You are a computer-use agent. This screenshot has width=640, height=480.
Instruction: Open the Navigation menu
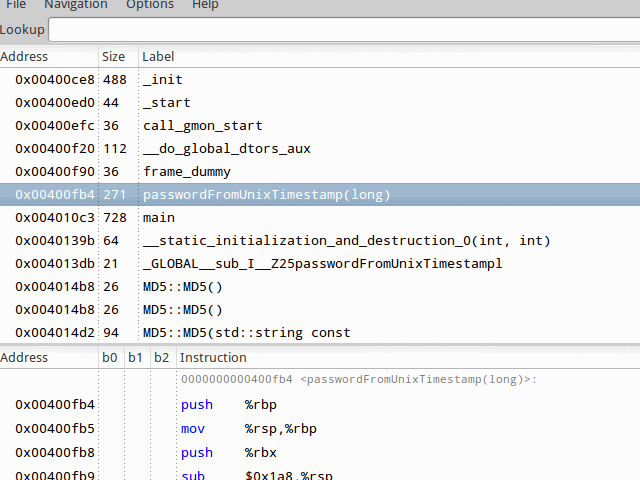(76, 4)
